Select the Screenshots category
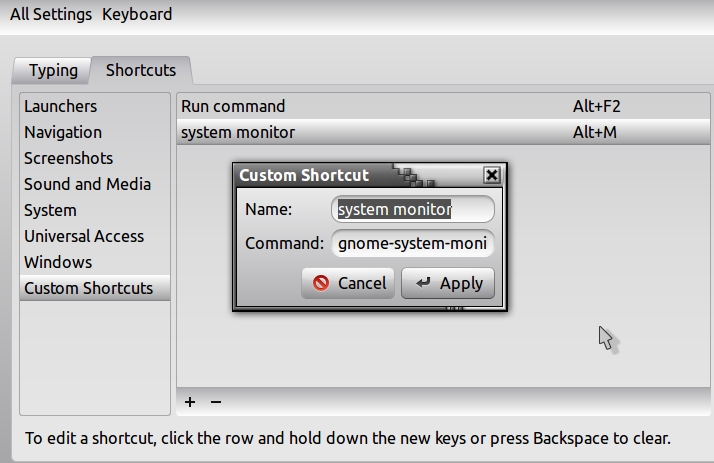This screenshot has width=714, height=463. coord(68,158)
